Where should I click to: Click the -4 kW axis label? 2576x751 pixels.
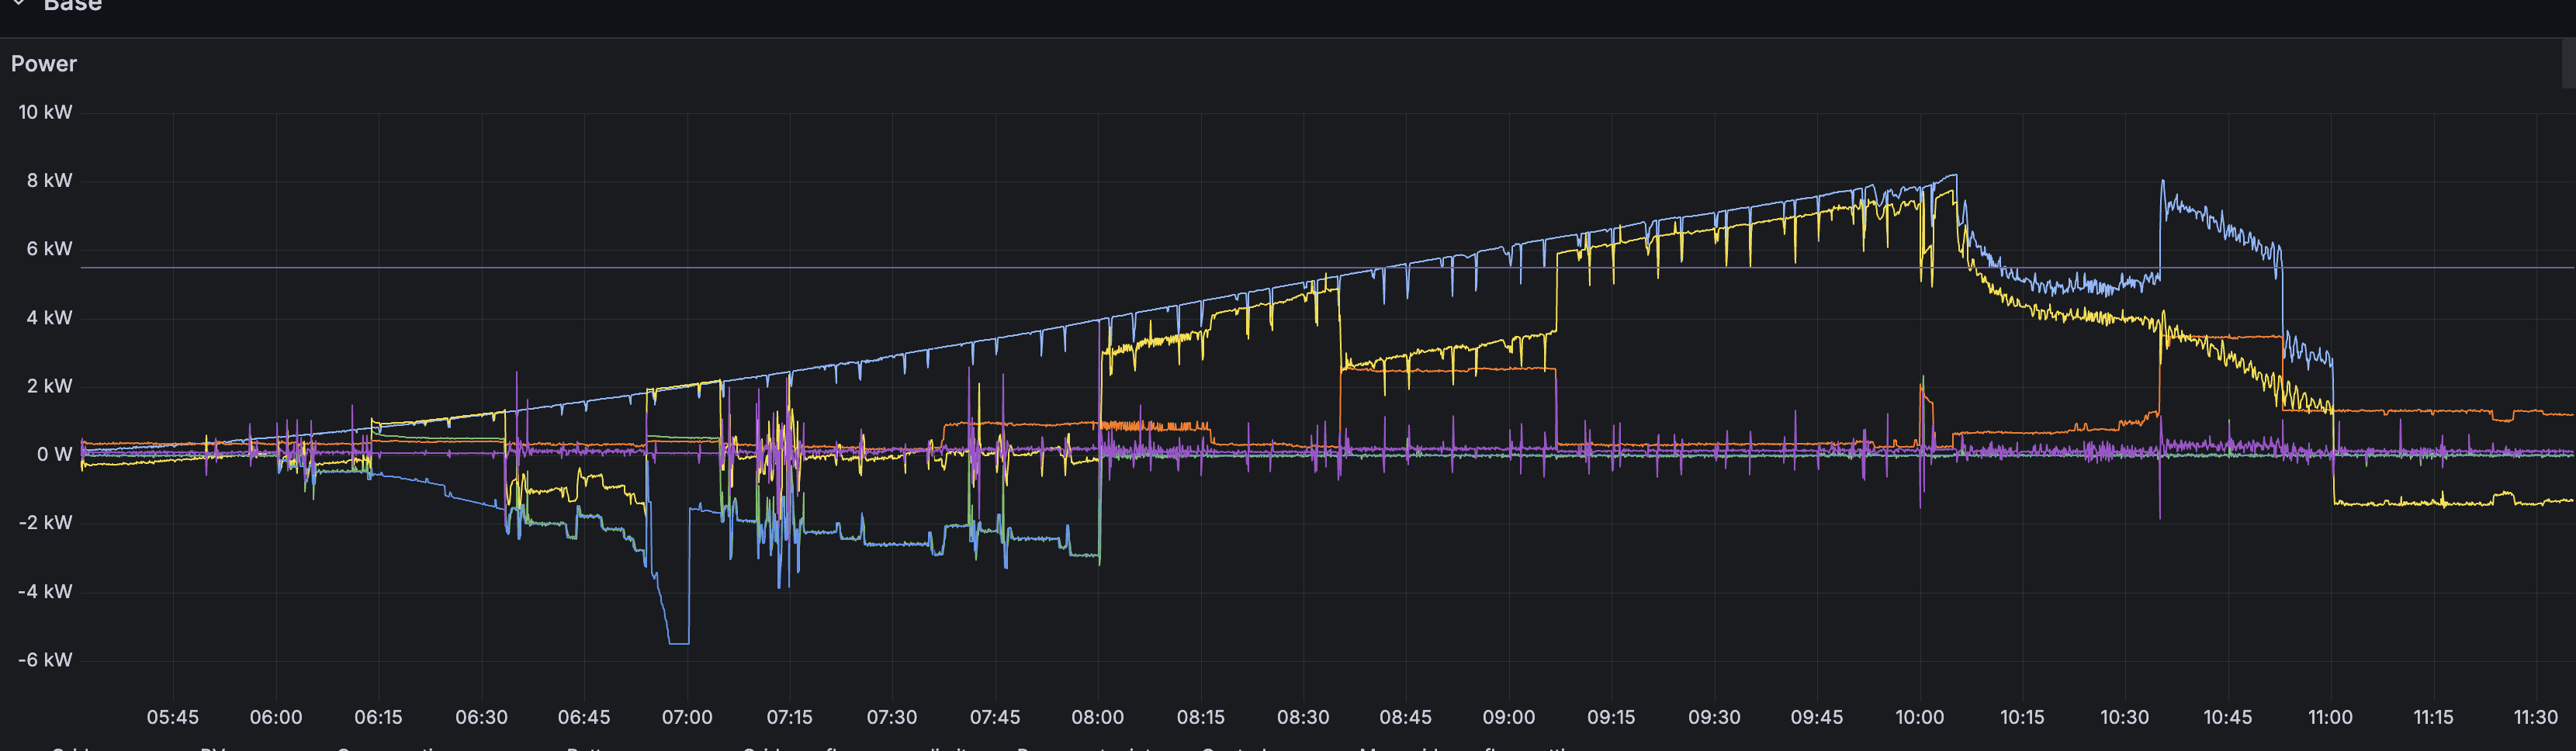tap(45, 592)
